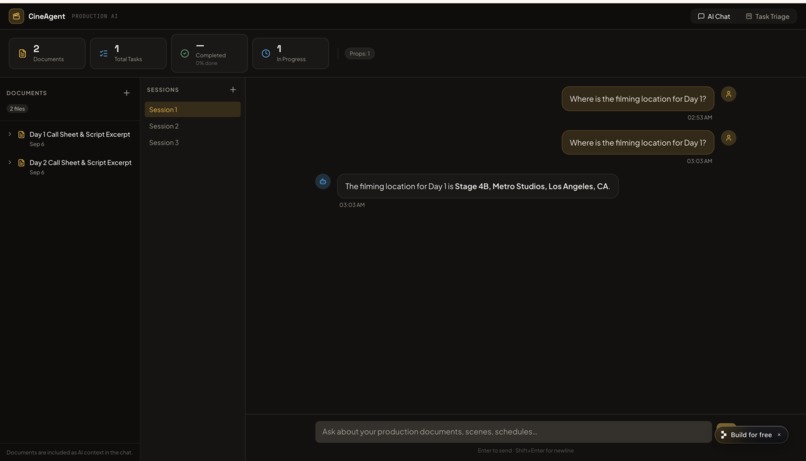This screenshot has width=806, height=461.
Task: Select Session 3
Action: pos(192,142)
